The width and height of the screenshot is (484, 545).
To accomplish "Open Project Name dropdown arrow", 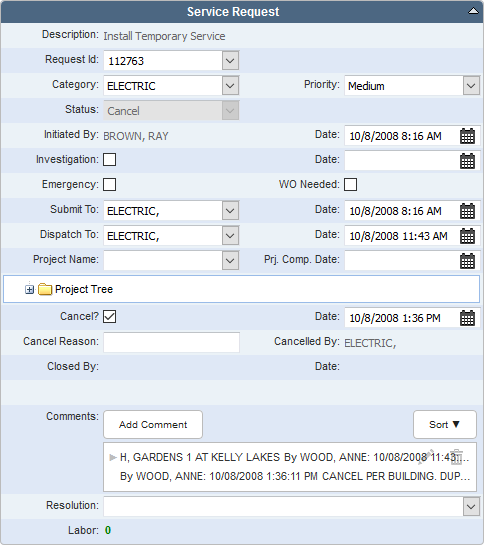I will click(x=230, y=261).
